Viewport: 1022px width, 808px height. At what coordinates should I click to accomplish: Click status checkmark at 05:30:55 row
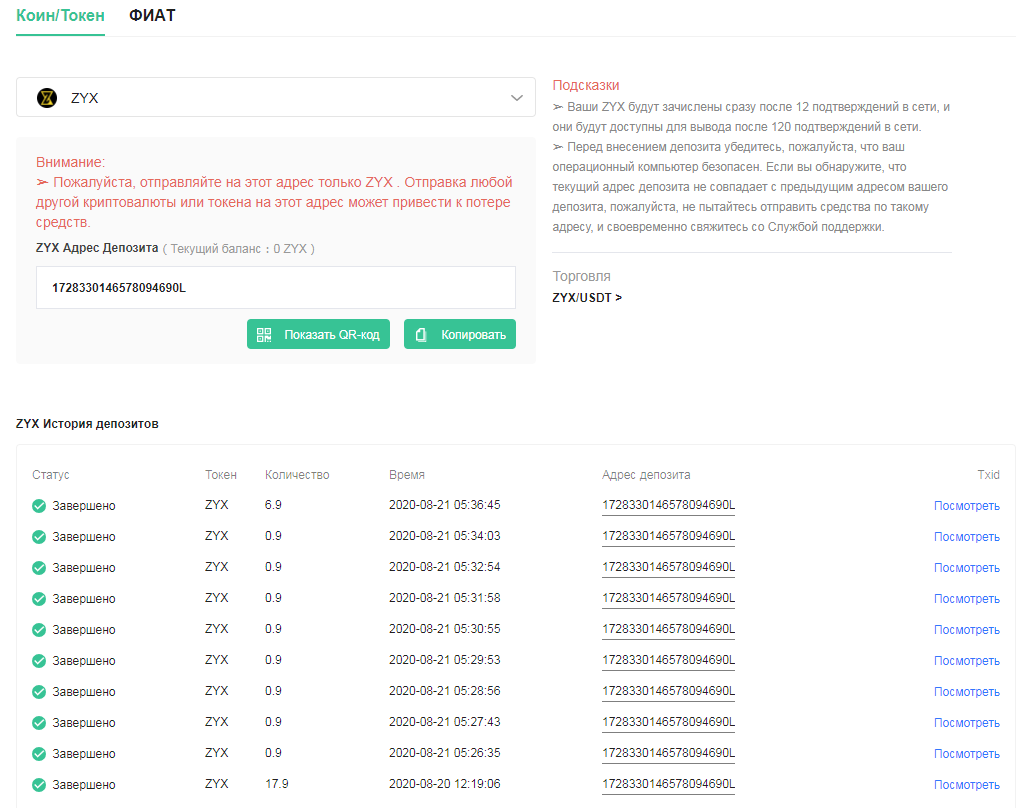[39, 630]
